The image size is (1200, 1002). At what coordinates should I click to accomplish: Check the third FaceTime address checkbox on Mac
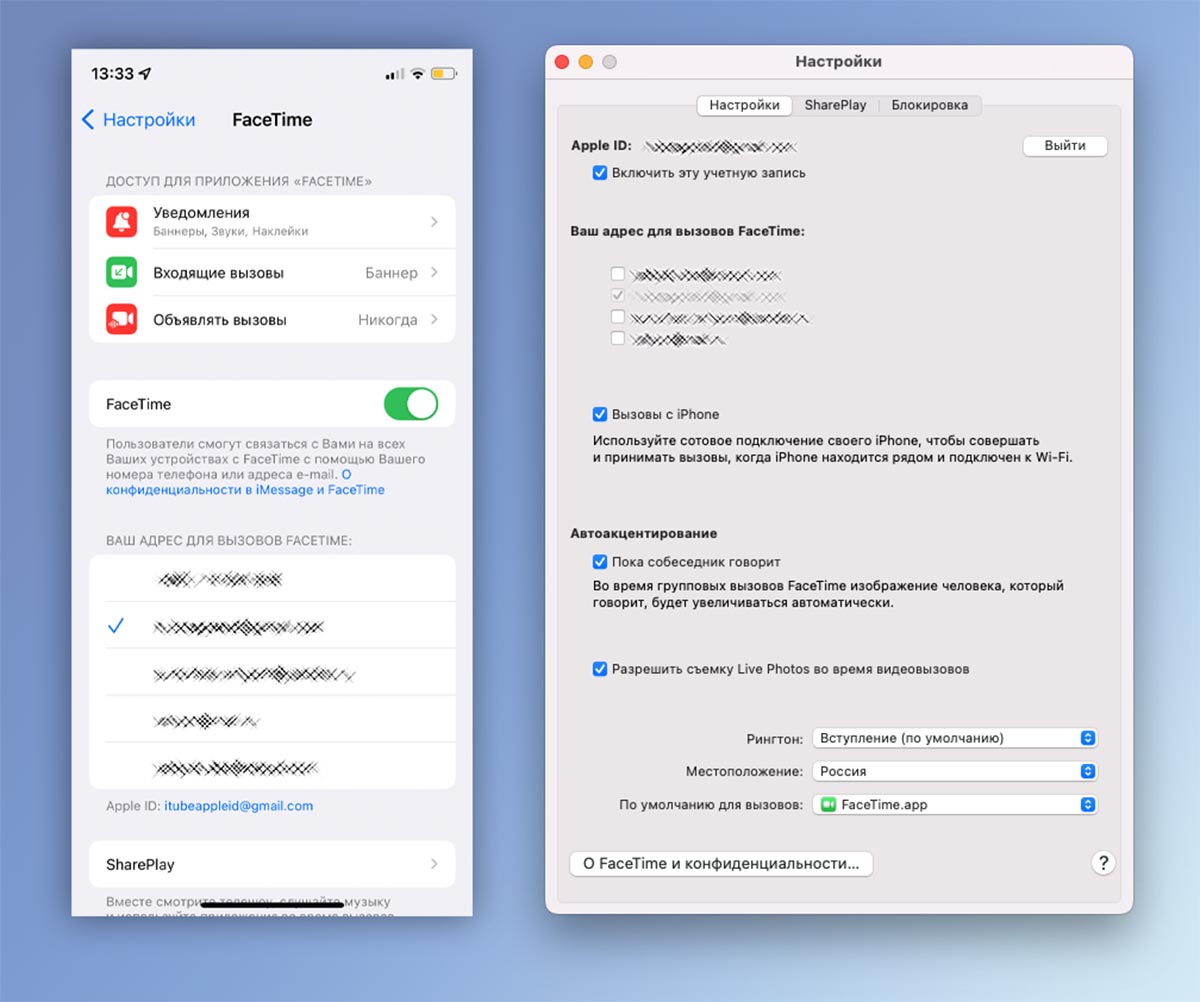coord(618,317)
